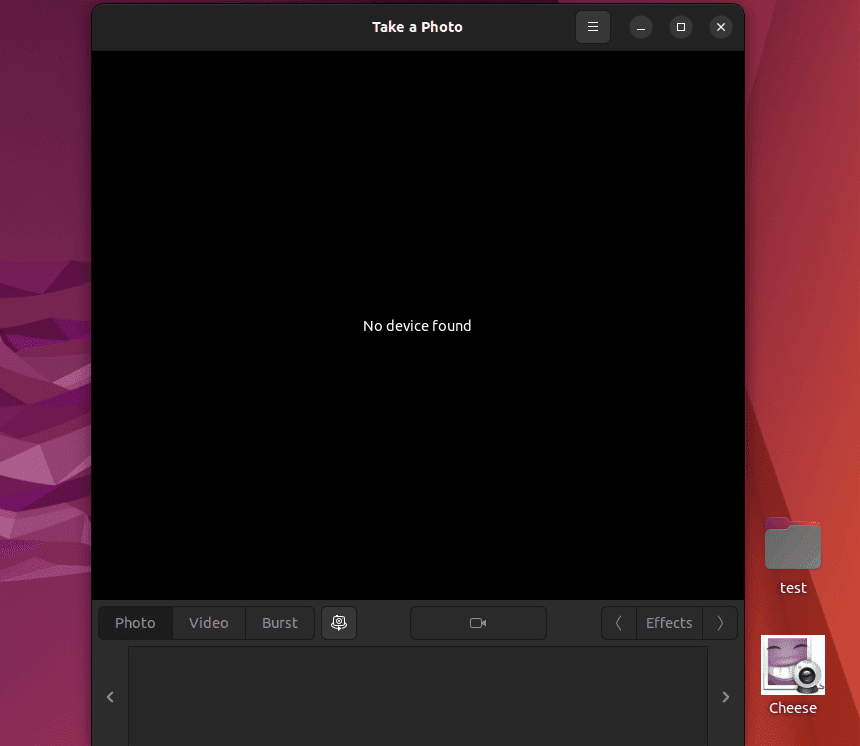Viewport: 860px width, 746px height.
Task: Click the No device found message area
Action: tap(417, 326)
